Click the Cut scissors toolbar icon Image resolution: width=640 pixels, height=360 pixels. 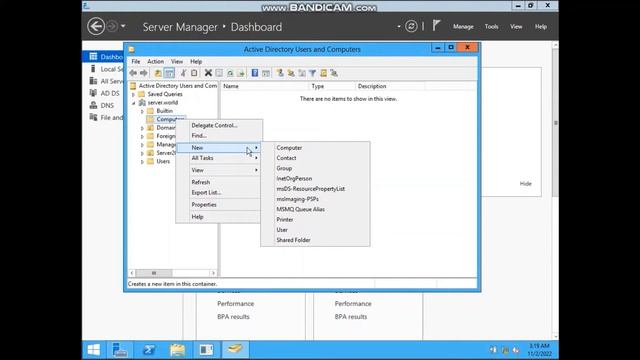183,73
